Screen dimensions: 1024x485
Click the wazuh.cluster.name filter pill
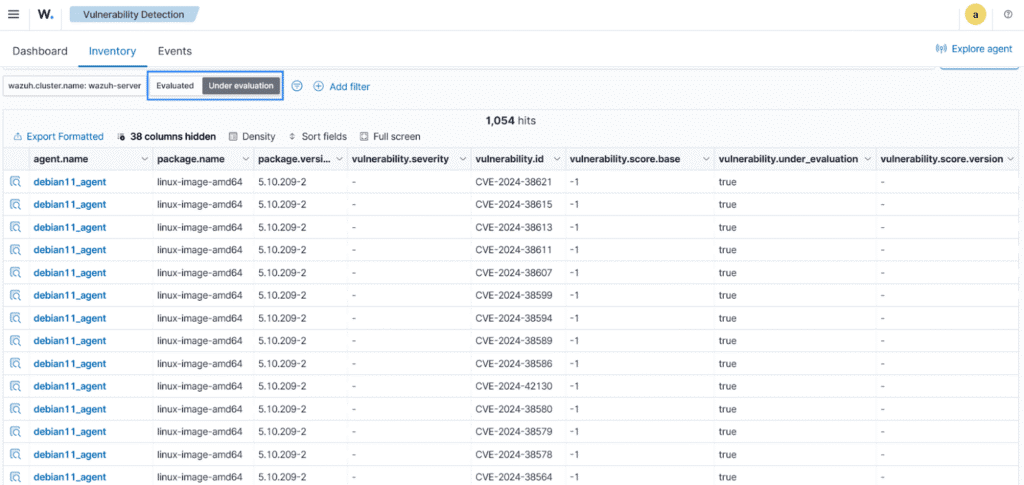[x=75, y=86]
